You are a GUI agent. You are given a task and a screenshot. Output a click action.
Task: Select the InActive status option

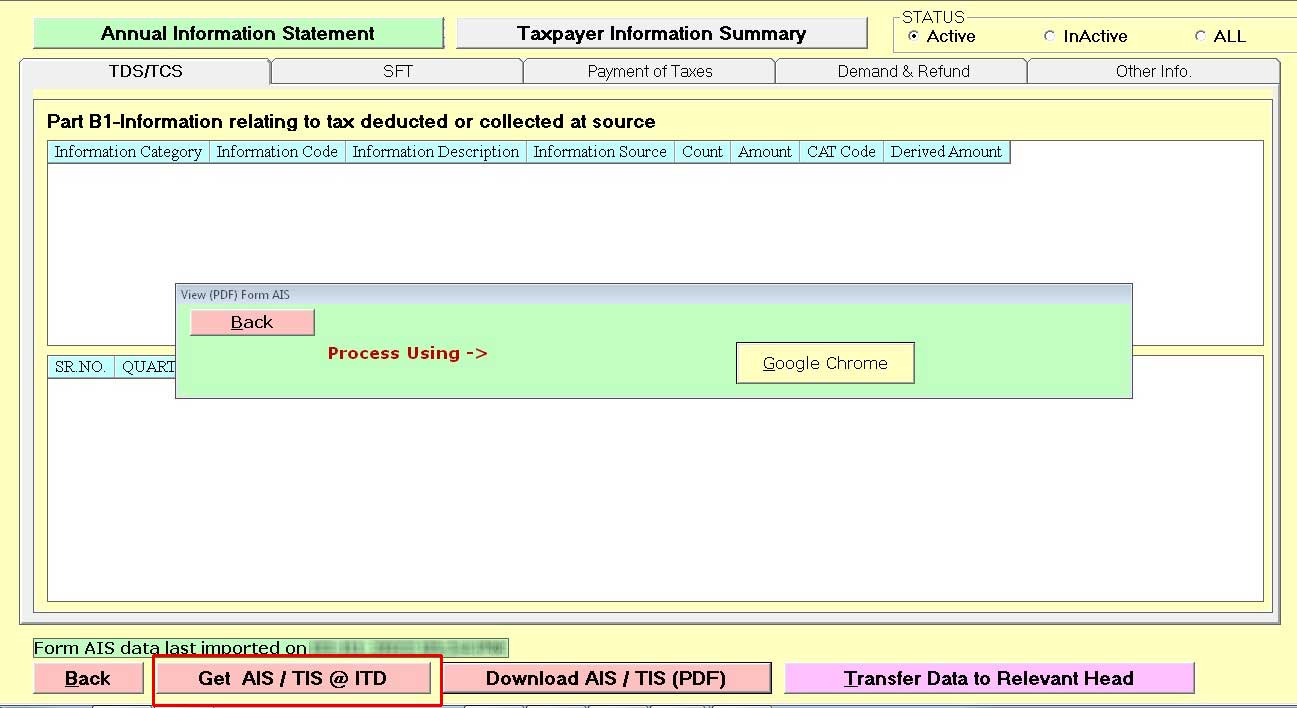click(x=1049, y=36)
